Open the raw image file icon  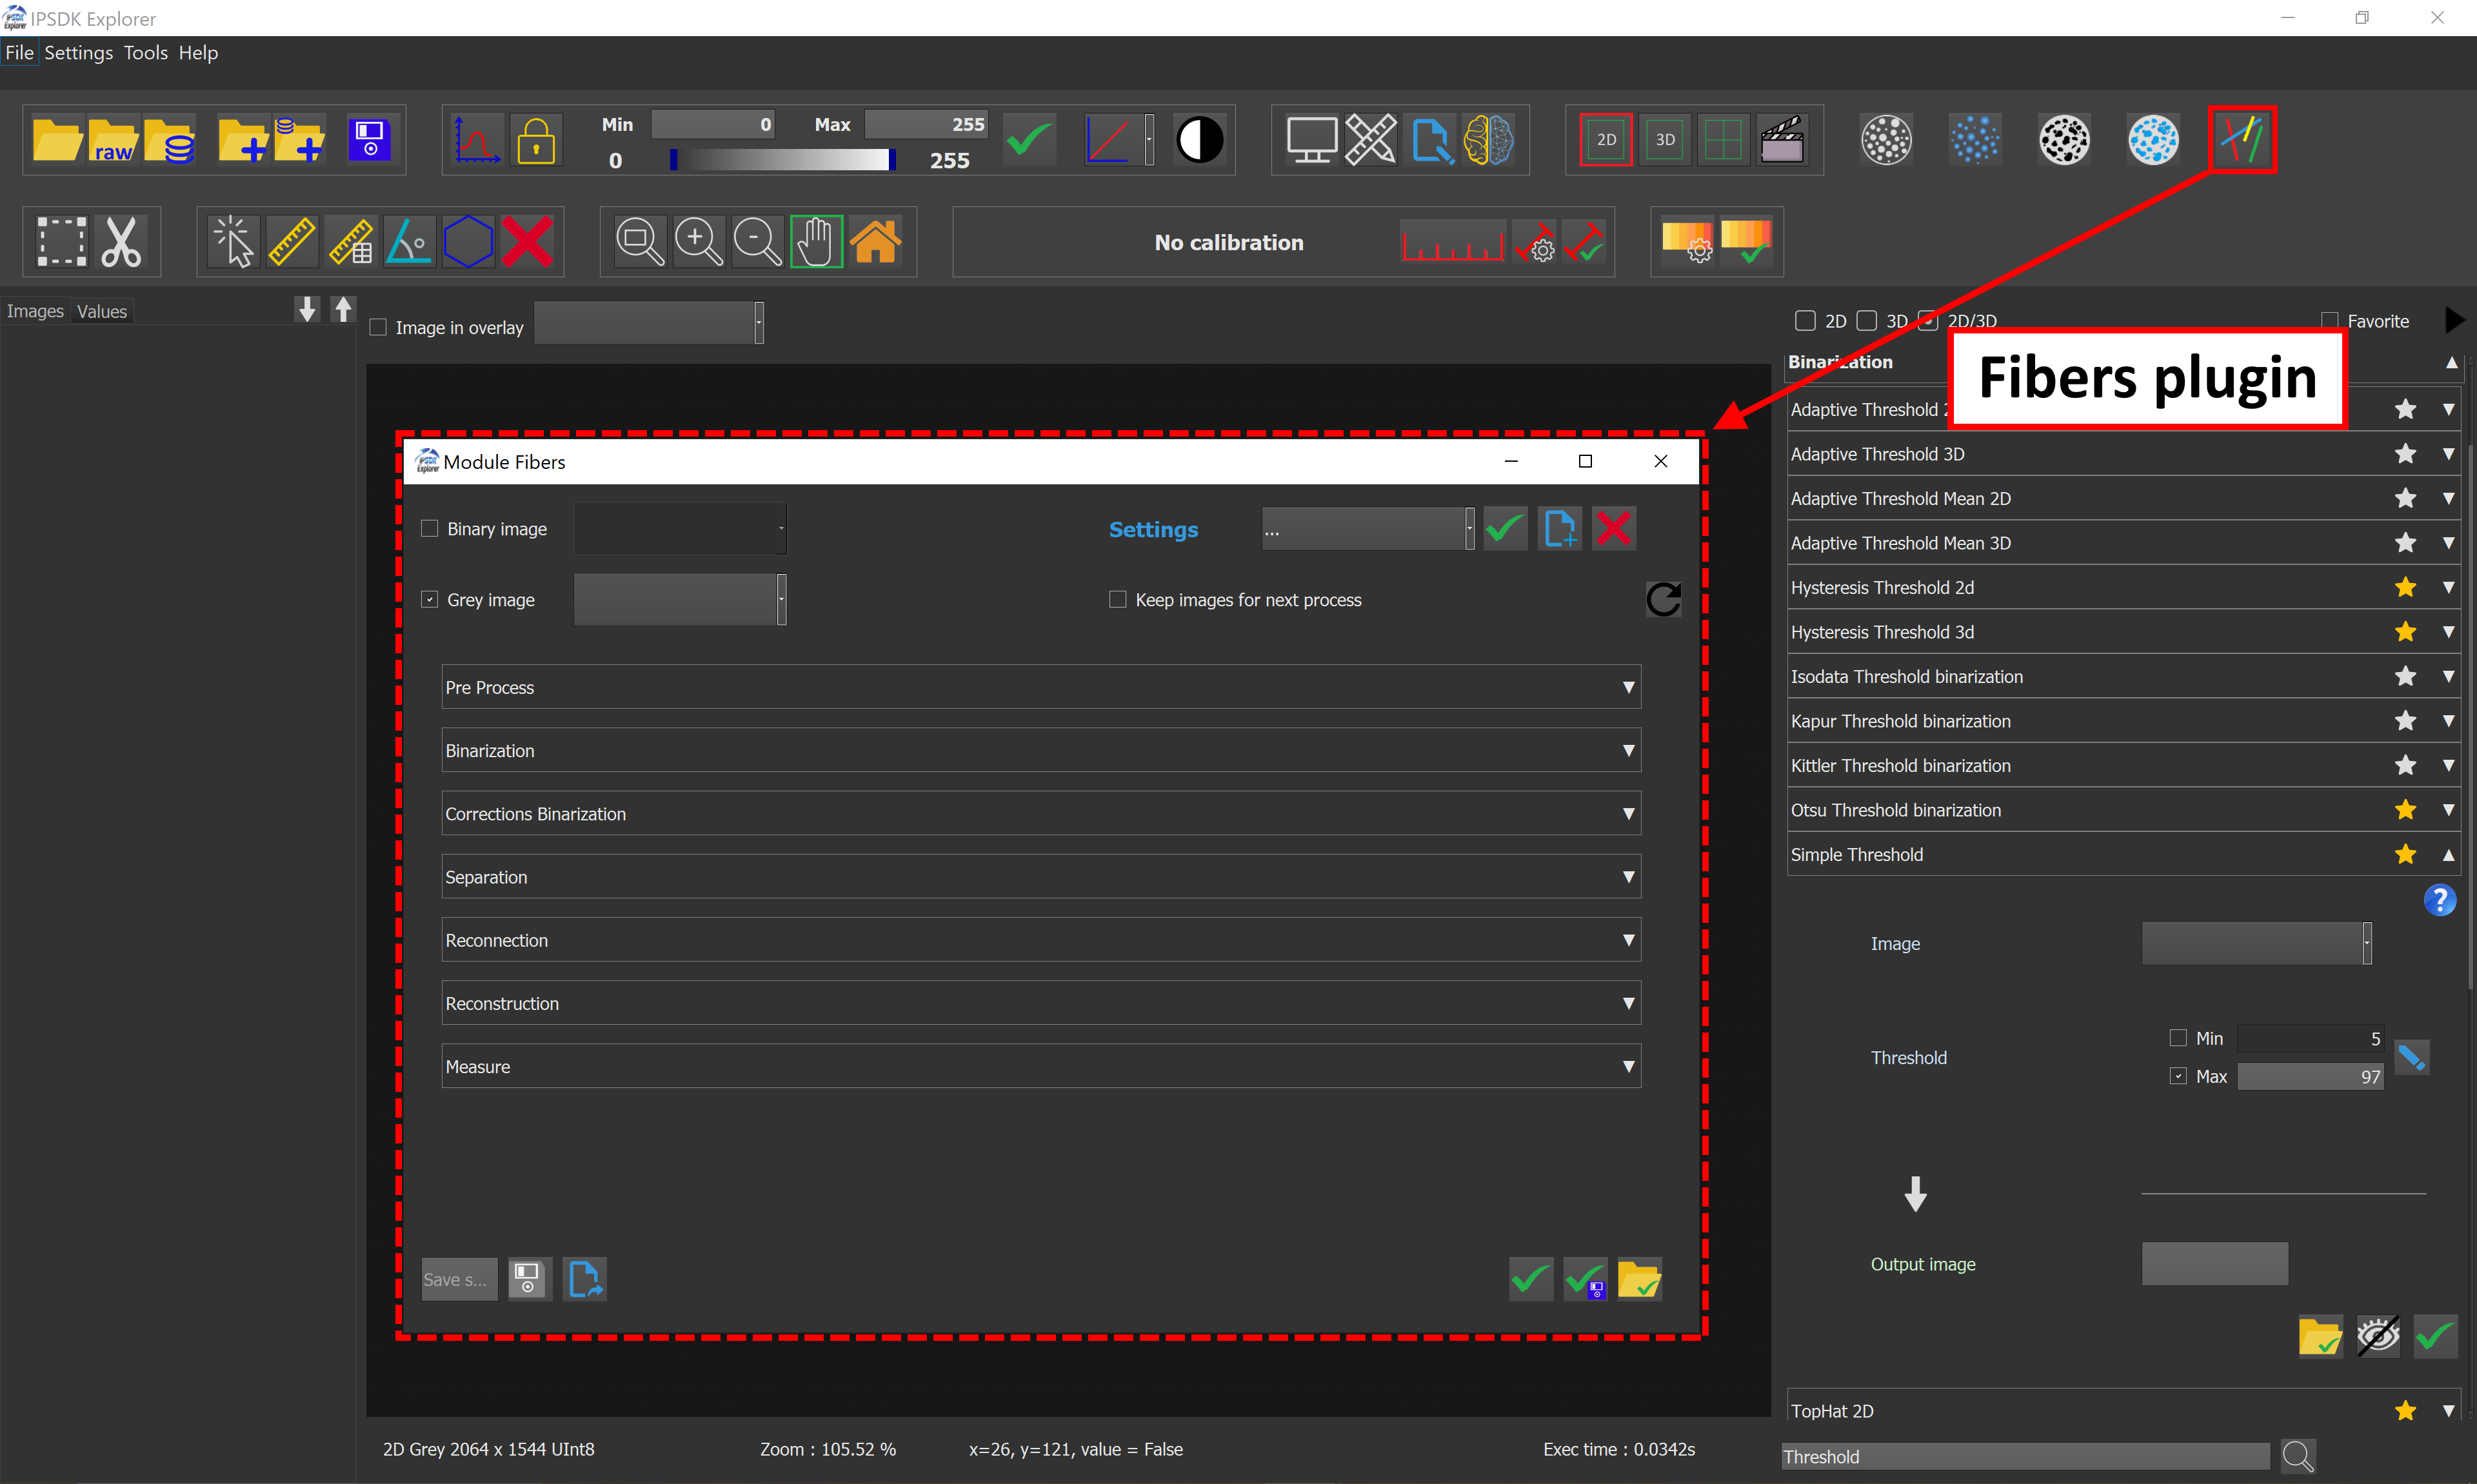113,140
